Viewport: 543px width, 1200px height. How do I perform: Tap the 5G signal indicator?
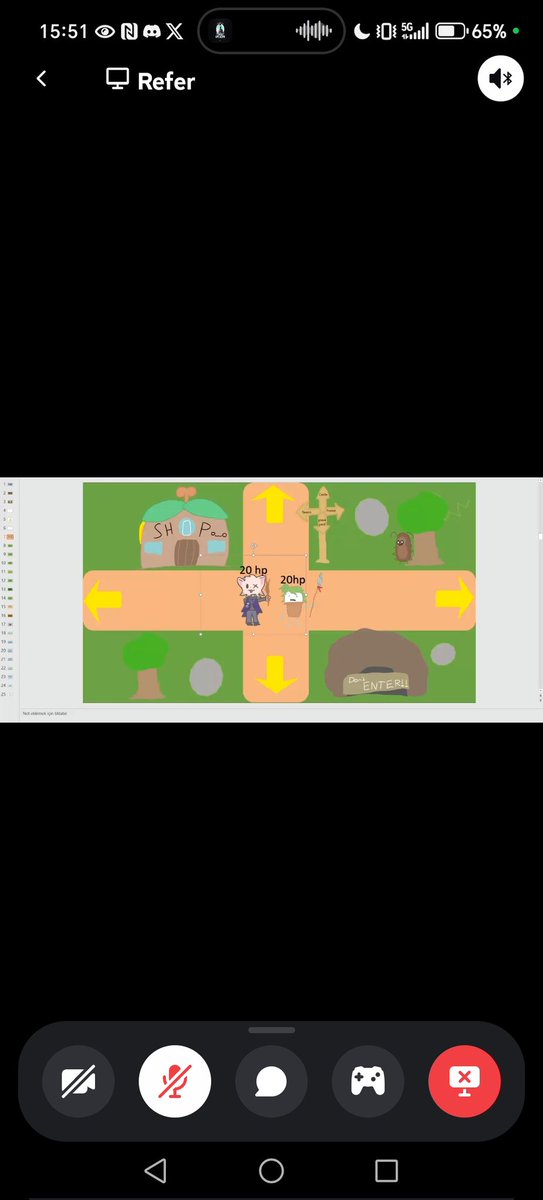pyautogui.click(x=415, y=31)
